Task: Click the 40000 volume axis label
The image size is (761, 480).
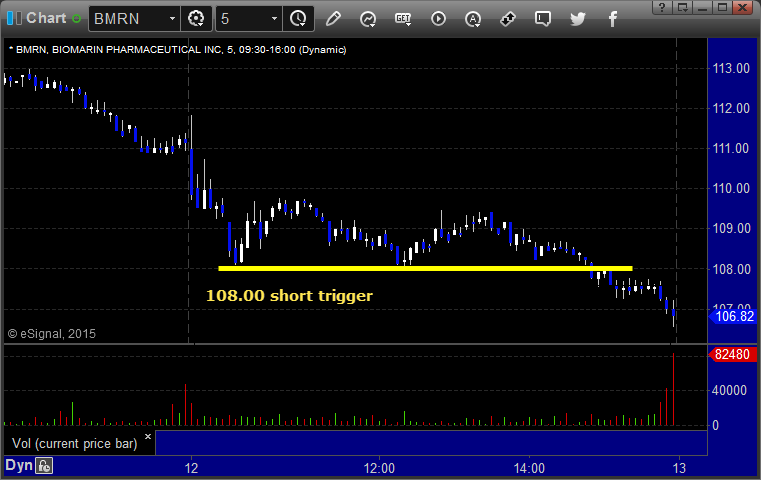Action: (x=729, y=390)
